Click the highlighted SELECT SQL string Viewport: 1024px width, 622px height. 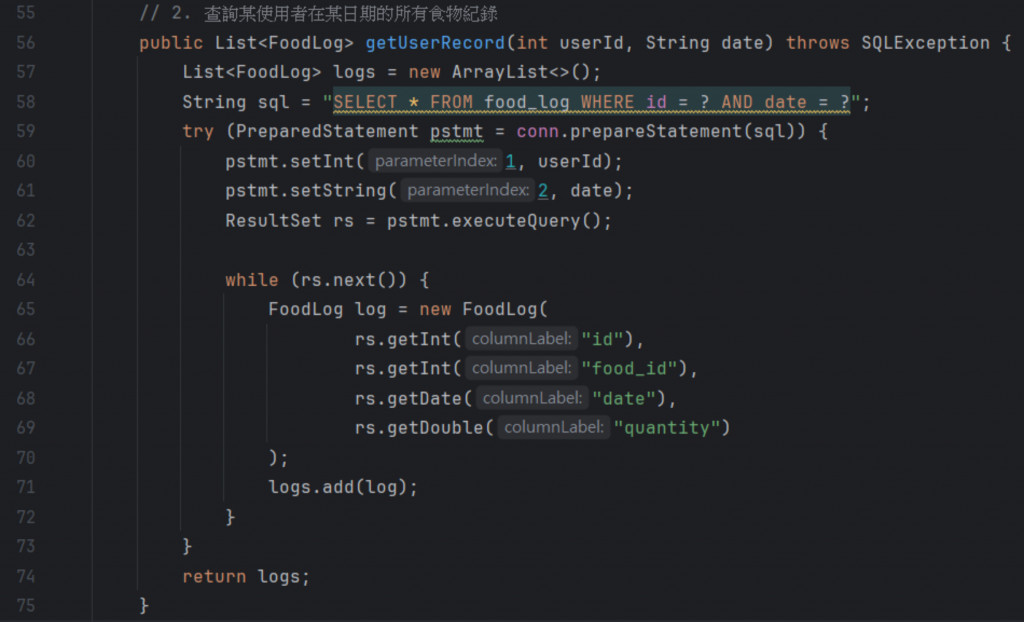click(x=592, y=103)
